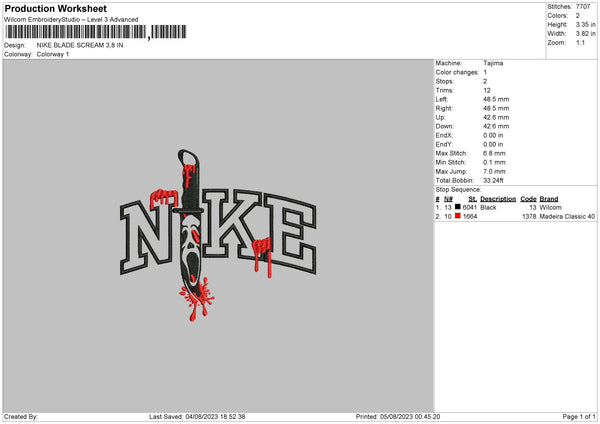Click the Last Saved date 04/08/2023 18:52:38
The height and width of the screenshot is (424, 600).
(x=215, y=417)
